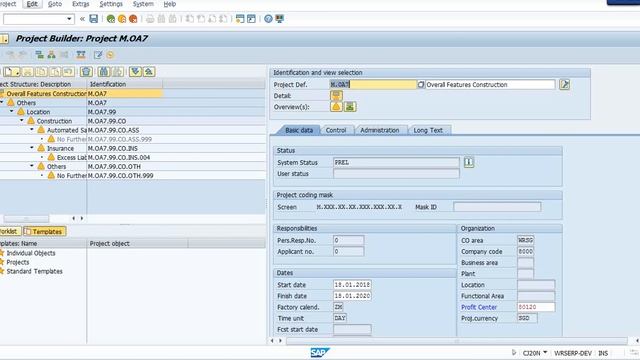
Task: Click the double-chevron collapse command field icon
Action: (82, 19)
